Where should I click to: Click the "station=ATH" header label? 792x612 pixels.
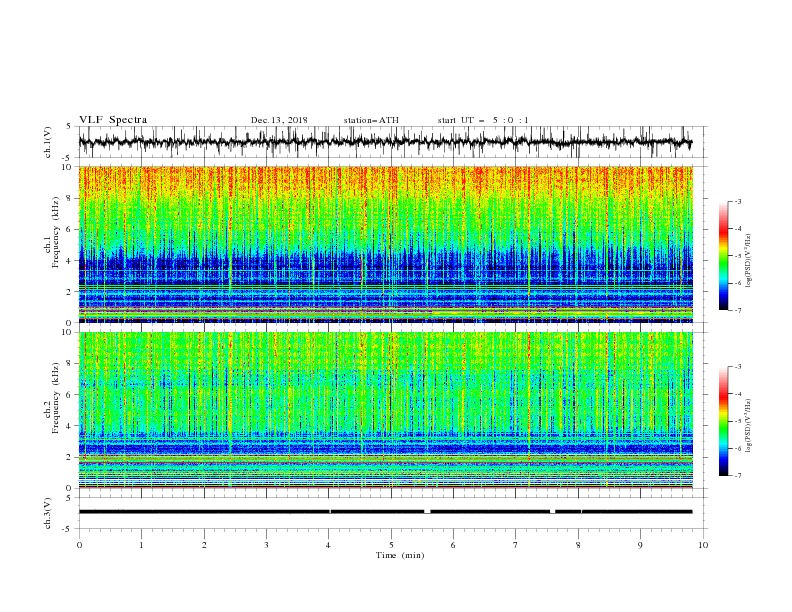click(x=371, y=120)
